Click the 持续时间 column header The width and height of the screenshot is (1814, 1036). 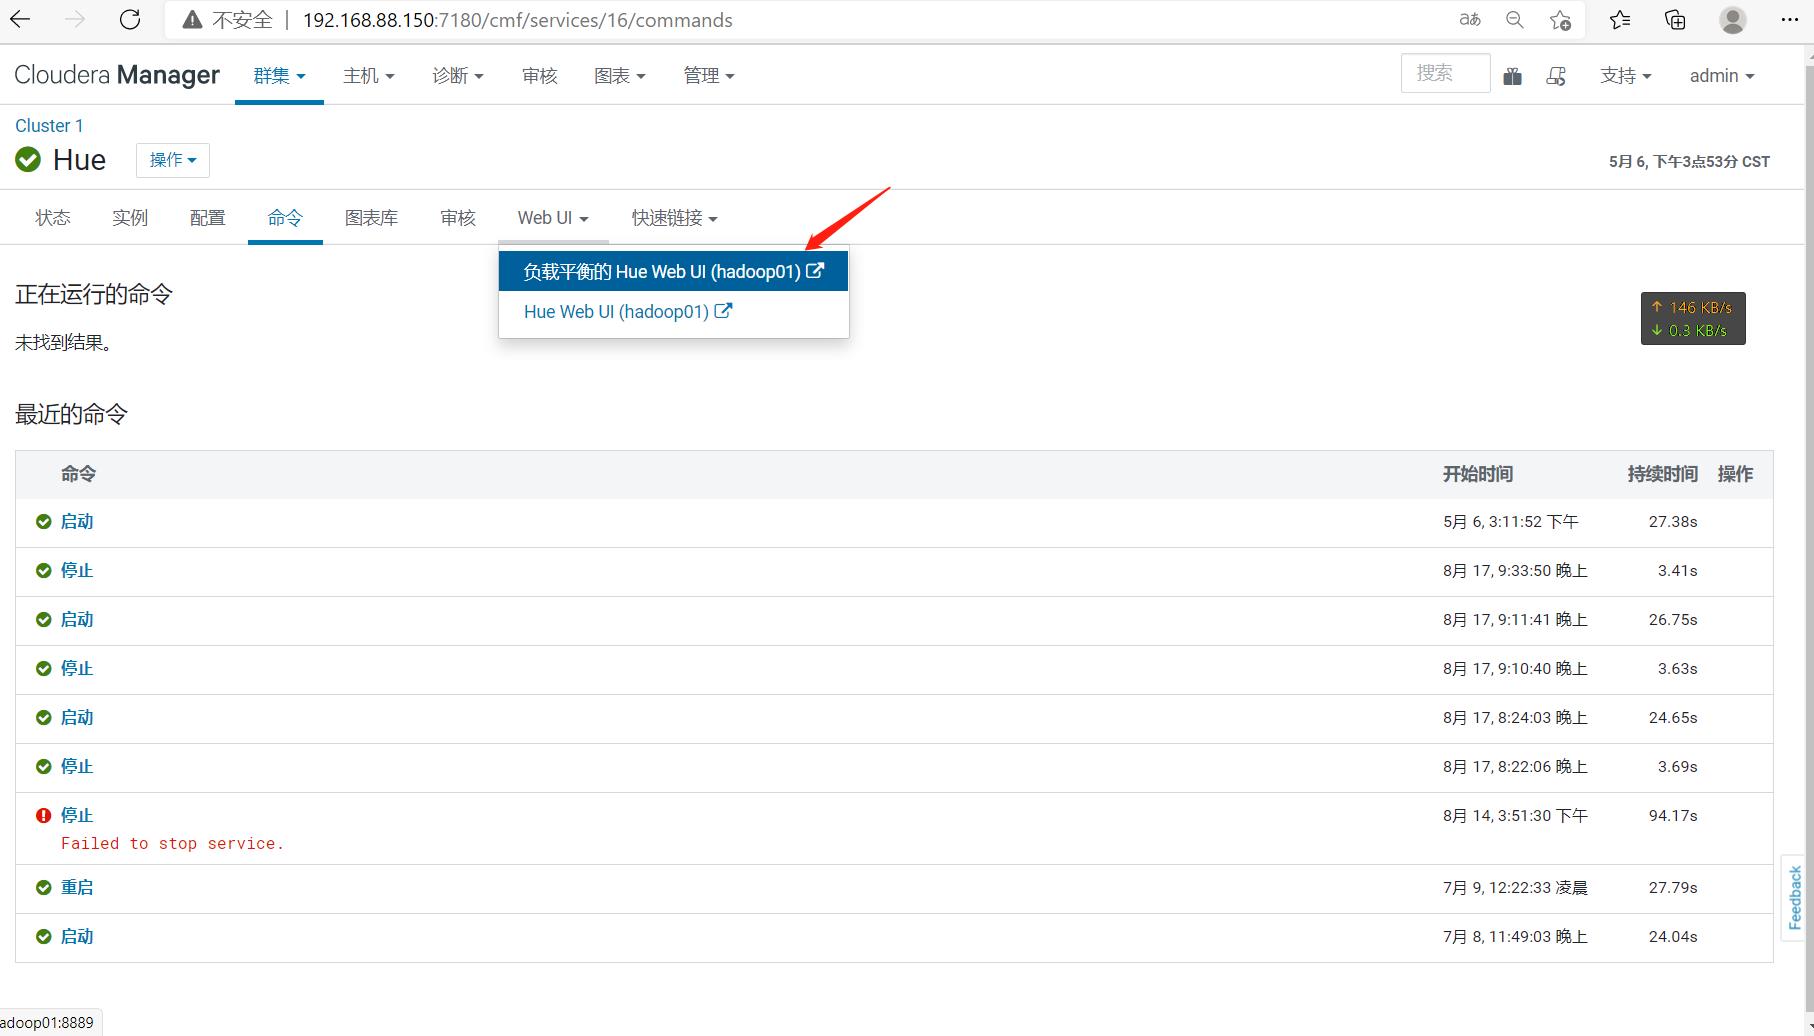[1662, 474]
